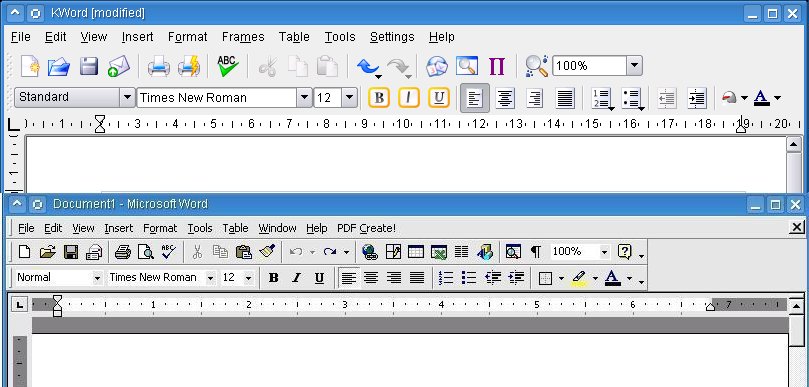
Task: Open Microsoft Word Normal style dropdown
Action: pos(97,278)
